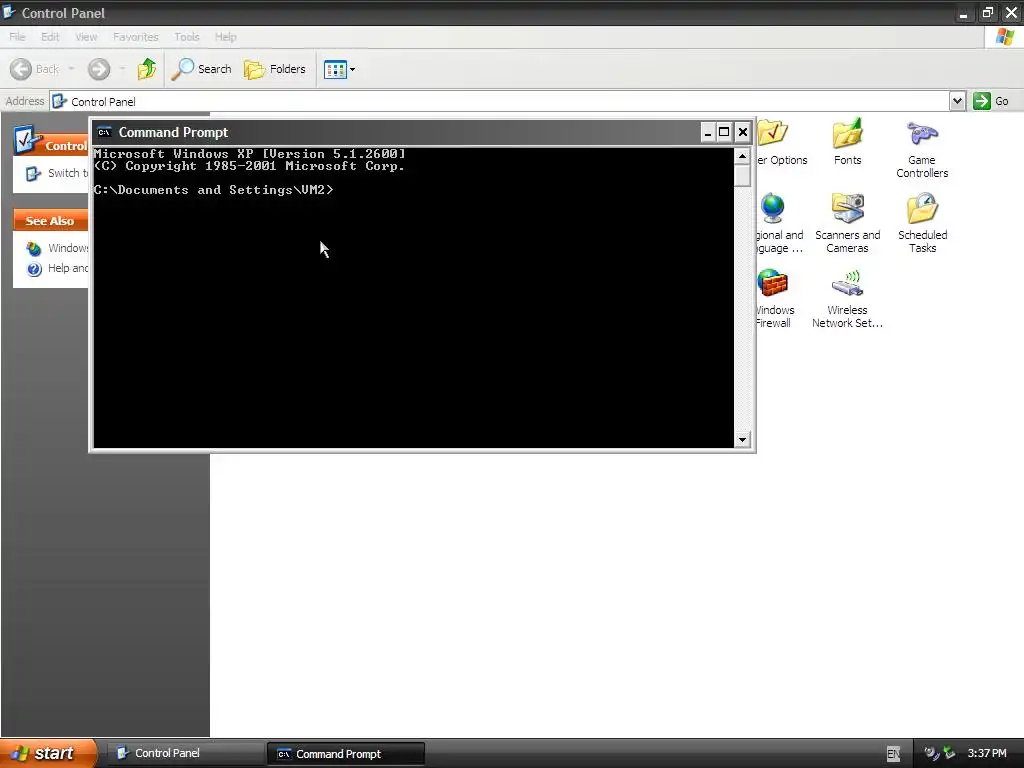
Task: Minimize the Command Prompt window
Action: tap(707, 133)
